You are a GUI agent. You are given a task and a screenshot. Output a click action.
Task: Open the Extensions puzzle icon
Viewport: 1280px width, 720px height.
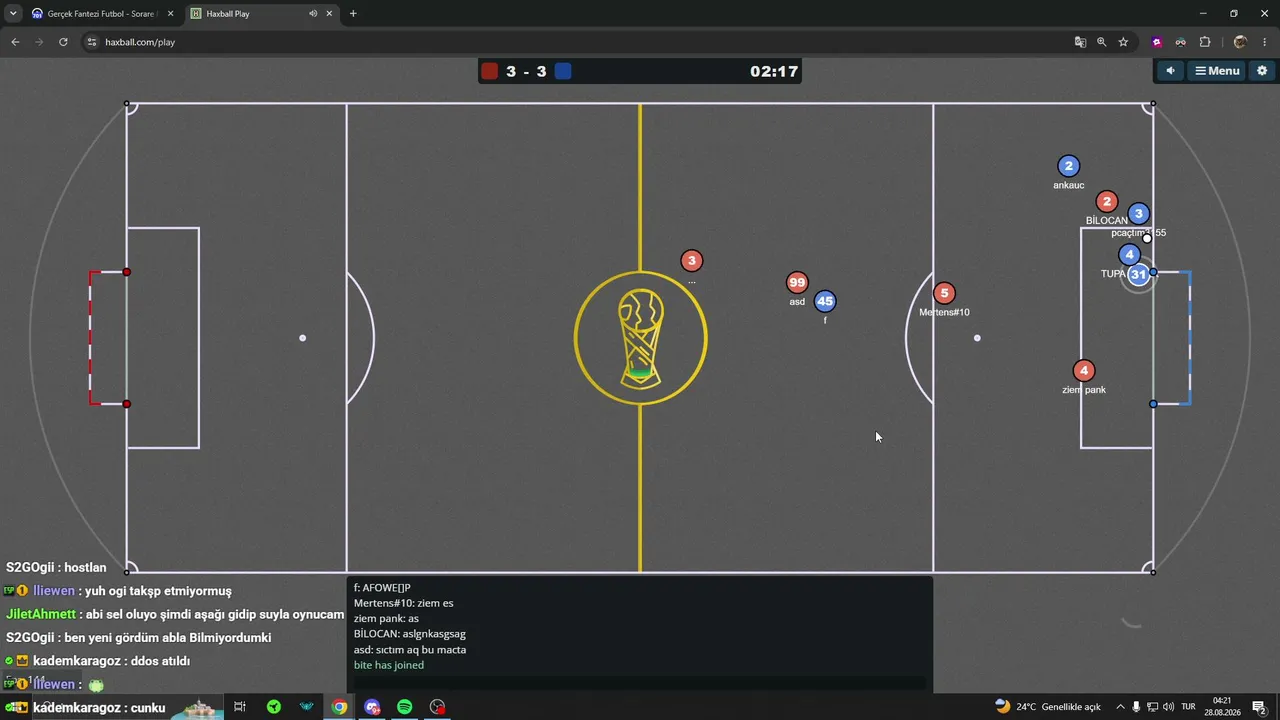pyautogui.click(x=1205, y=42)
